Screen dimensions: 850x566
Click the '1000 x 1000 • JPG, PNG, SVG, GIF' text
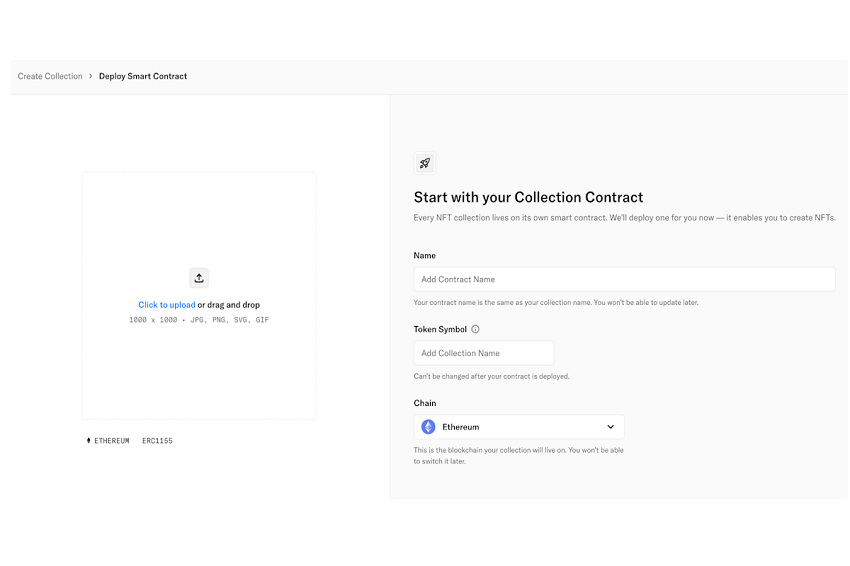199,320
